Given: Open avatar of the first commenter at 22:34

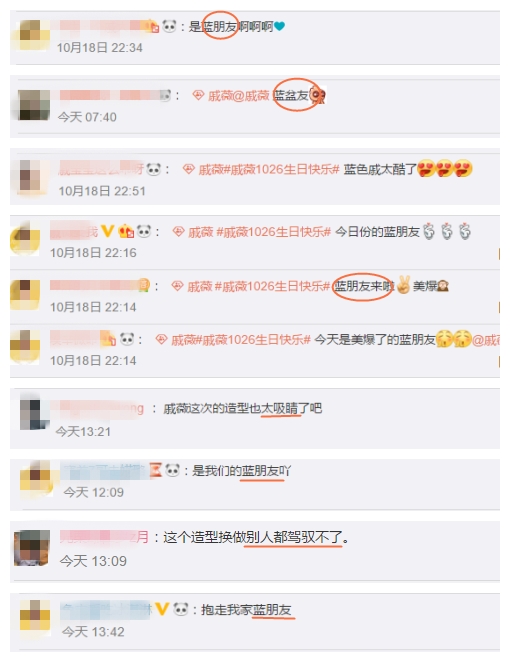Looking at the screenshot, I should coord(32,35).
